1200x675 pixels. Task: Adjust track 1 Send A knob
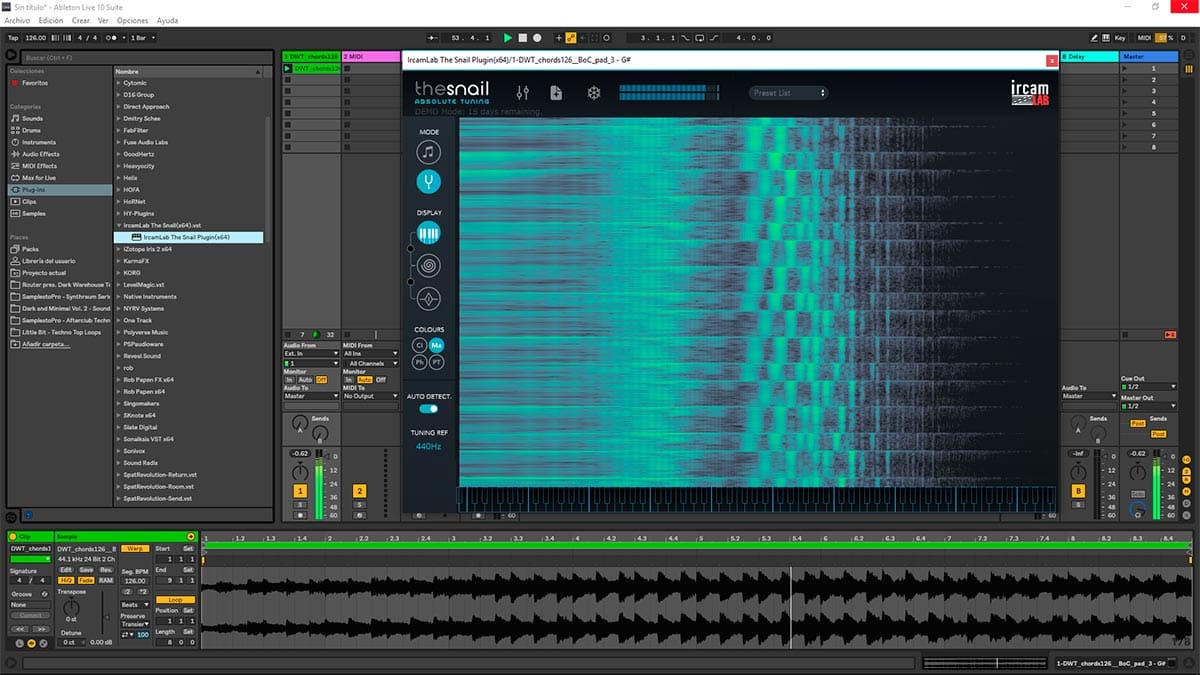tap(300, 425)
